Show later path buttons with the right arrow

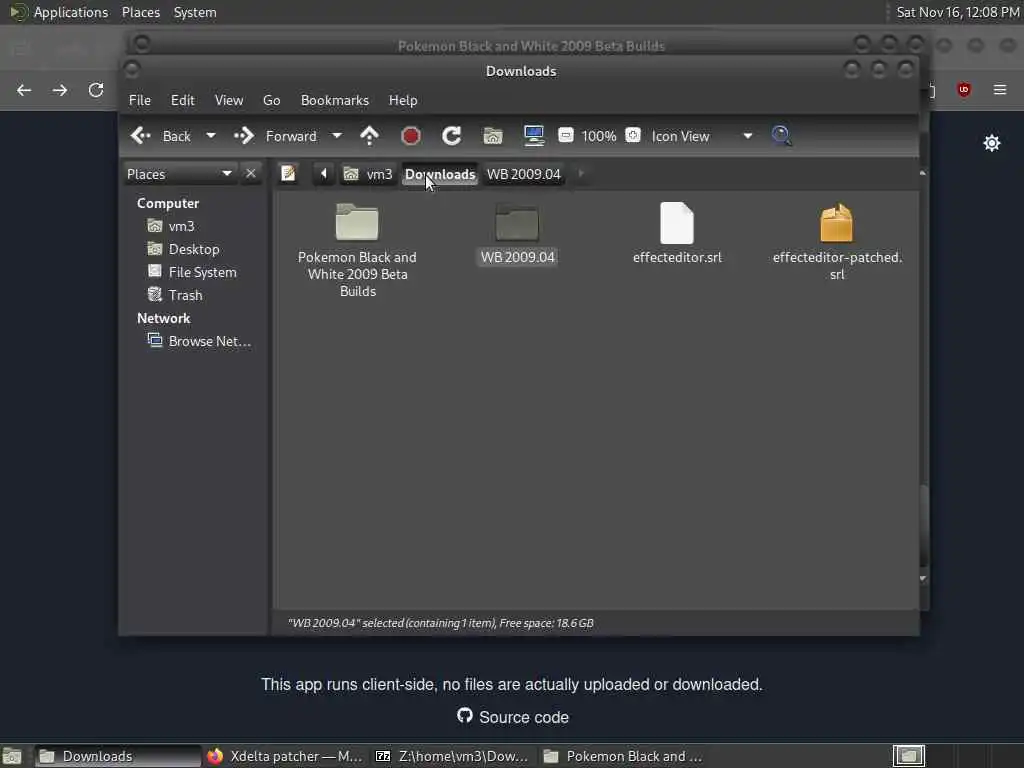tap(581, 174)
